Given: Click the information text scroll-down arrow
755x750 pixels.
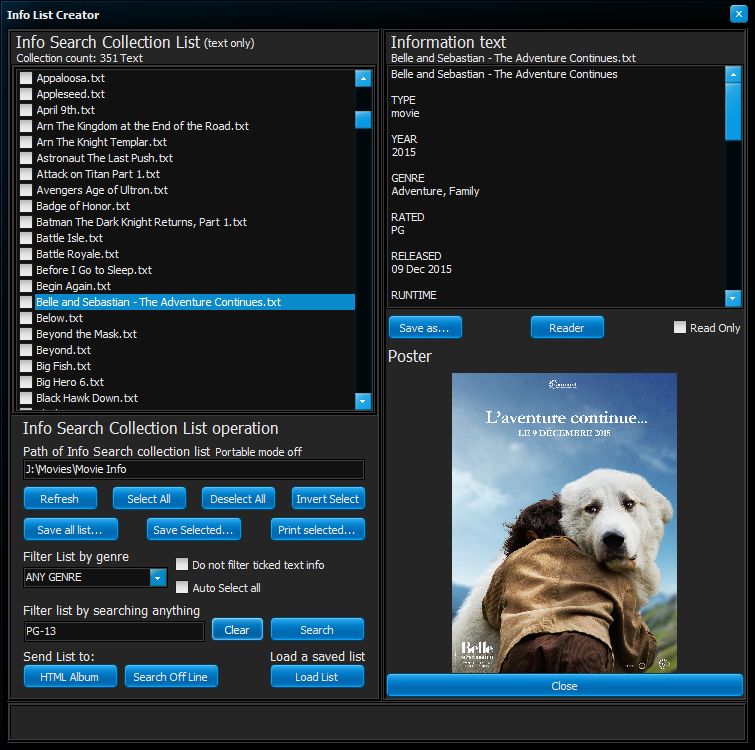Looking at the screenshot, I should click(x=733, y=298).
